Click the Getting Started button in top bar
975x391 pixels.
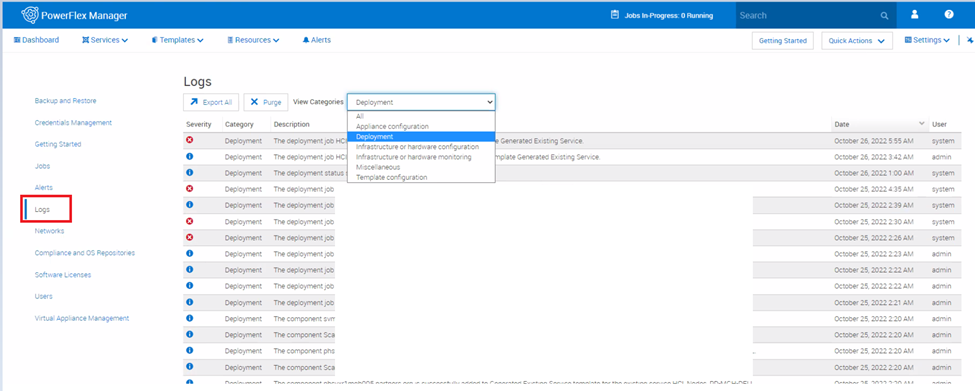point(782,41)
